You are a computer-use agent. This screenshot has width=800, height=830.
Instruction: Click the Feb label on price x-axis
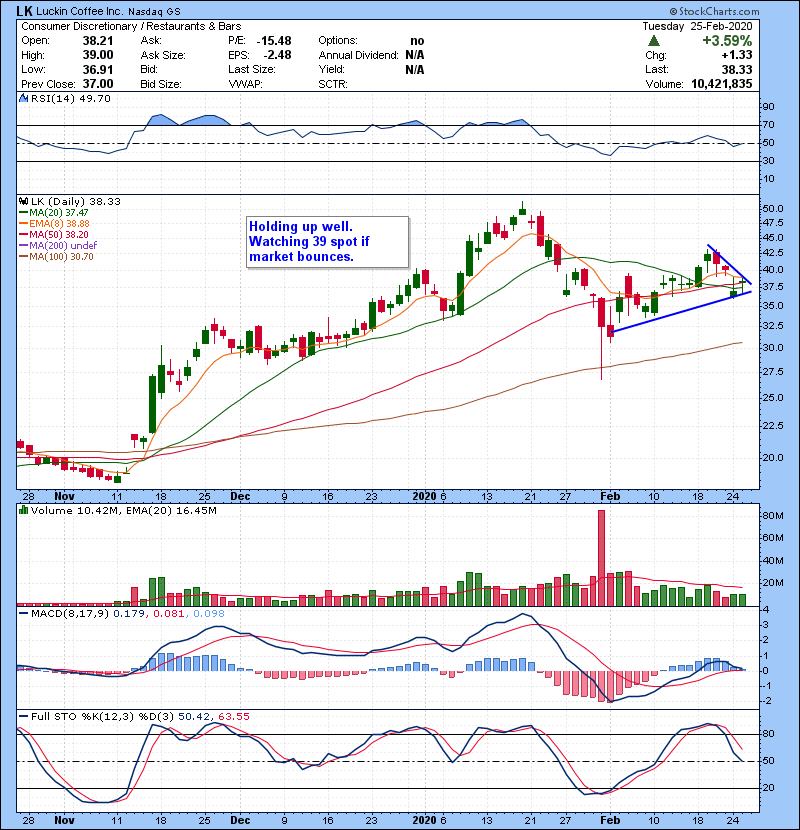(609, 497)
